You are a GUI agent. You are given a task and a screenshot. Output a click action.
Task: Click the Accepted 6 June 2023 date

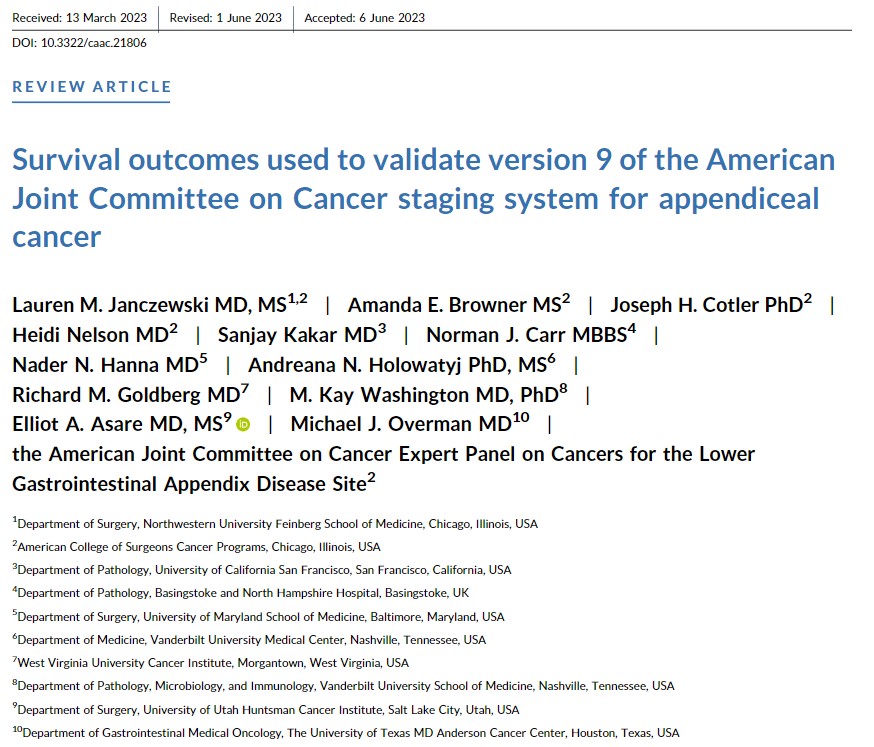click(x=364, y=17)
